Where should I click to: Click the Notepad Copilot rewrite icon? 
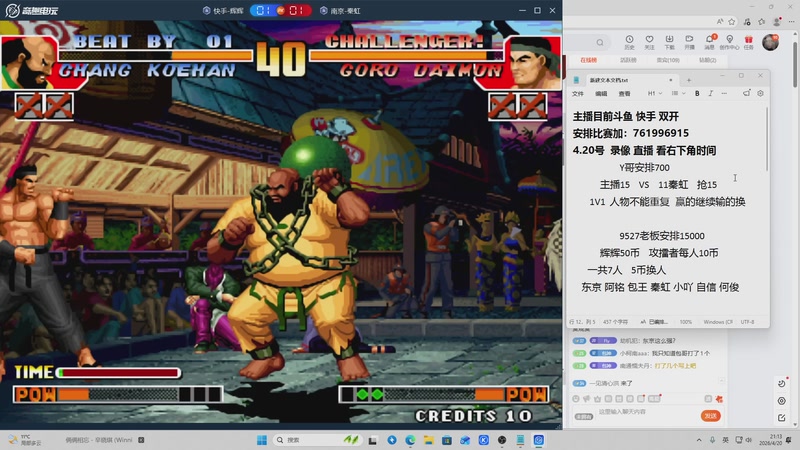tap(746, 93)
